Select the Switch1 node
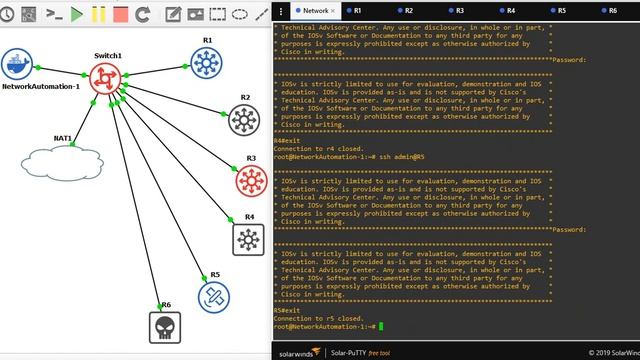640x360 pixels. 105,78
